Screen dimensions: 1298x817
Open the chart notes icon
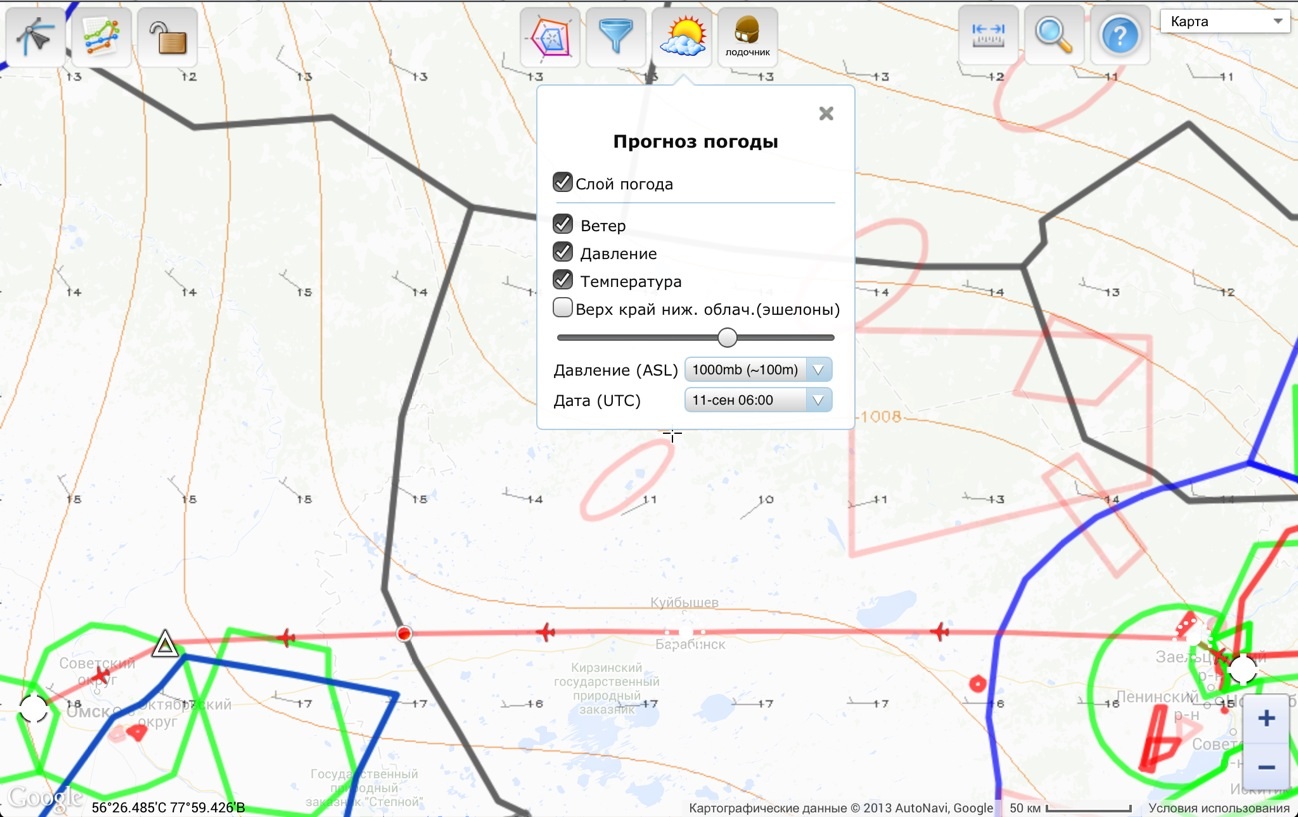point(101,37)
